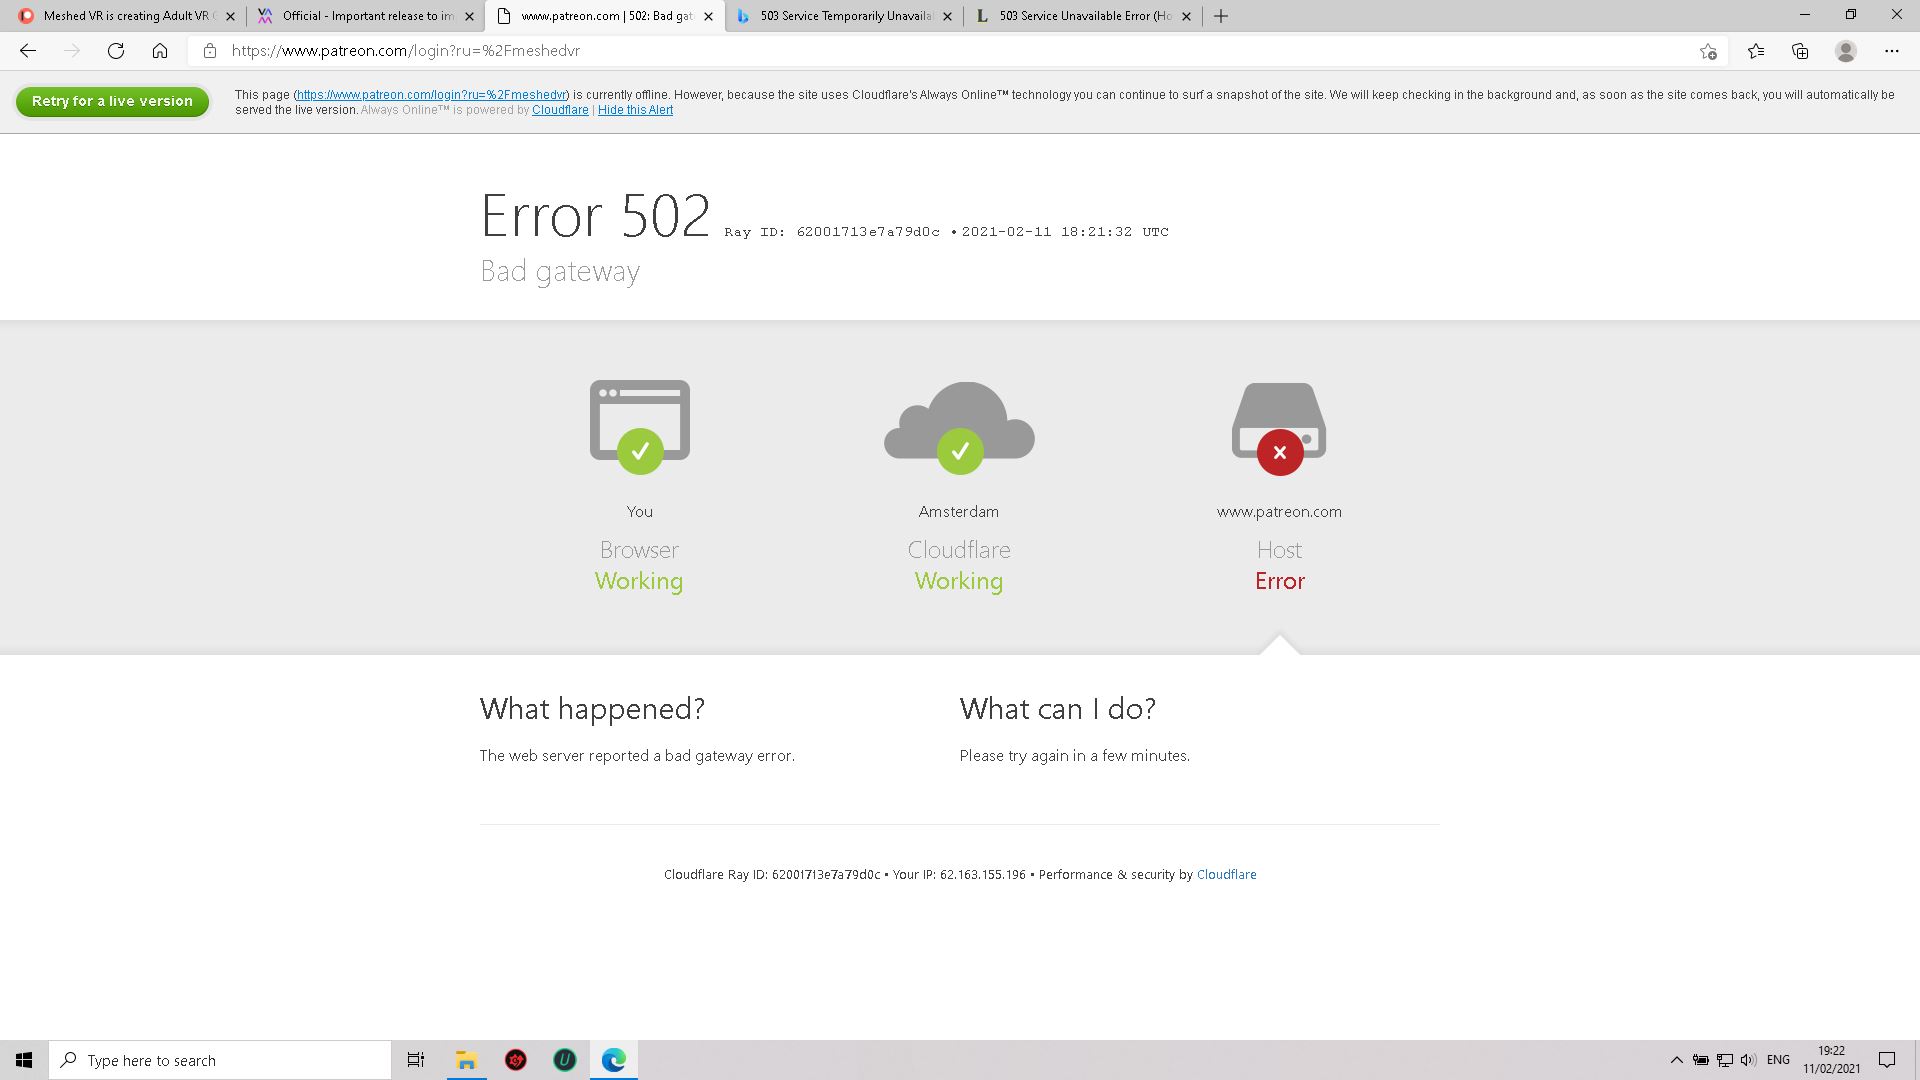
Task: Click the Type here to search box
Action: (x=220, y=1060)
